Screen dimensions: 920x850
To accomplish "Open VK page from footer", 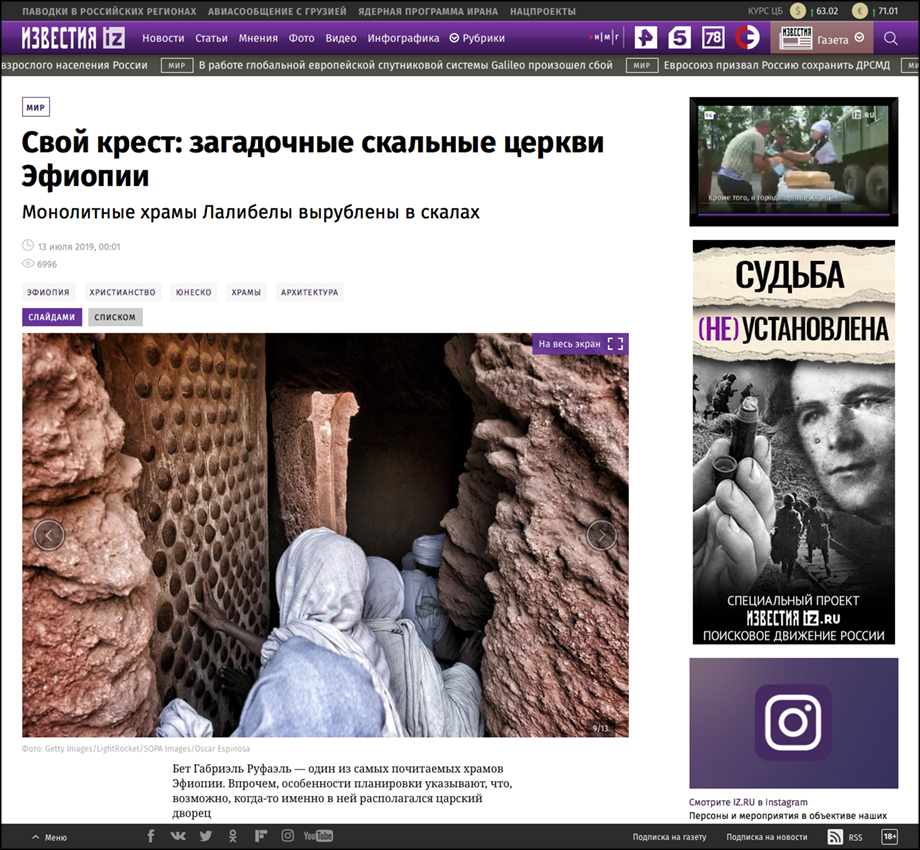I will (x=178, y=836).
